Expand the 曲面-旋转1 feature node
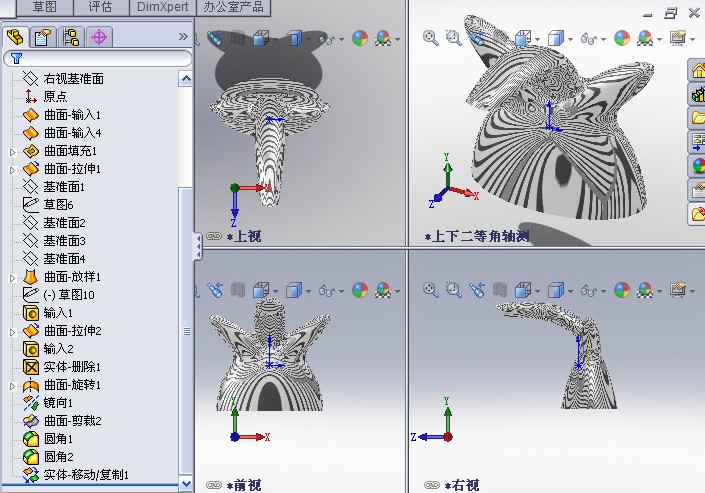Viewport: 705px width, 493px height. point(13,386)
